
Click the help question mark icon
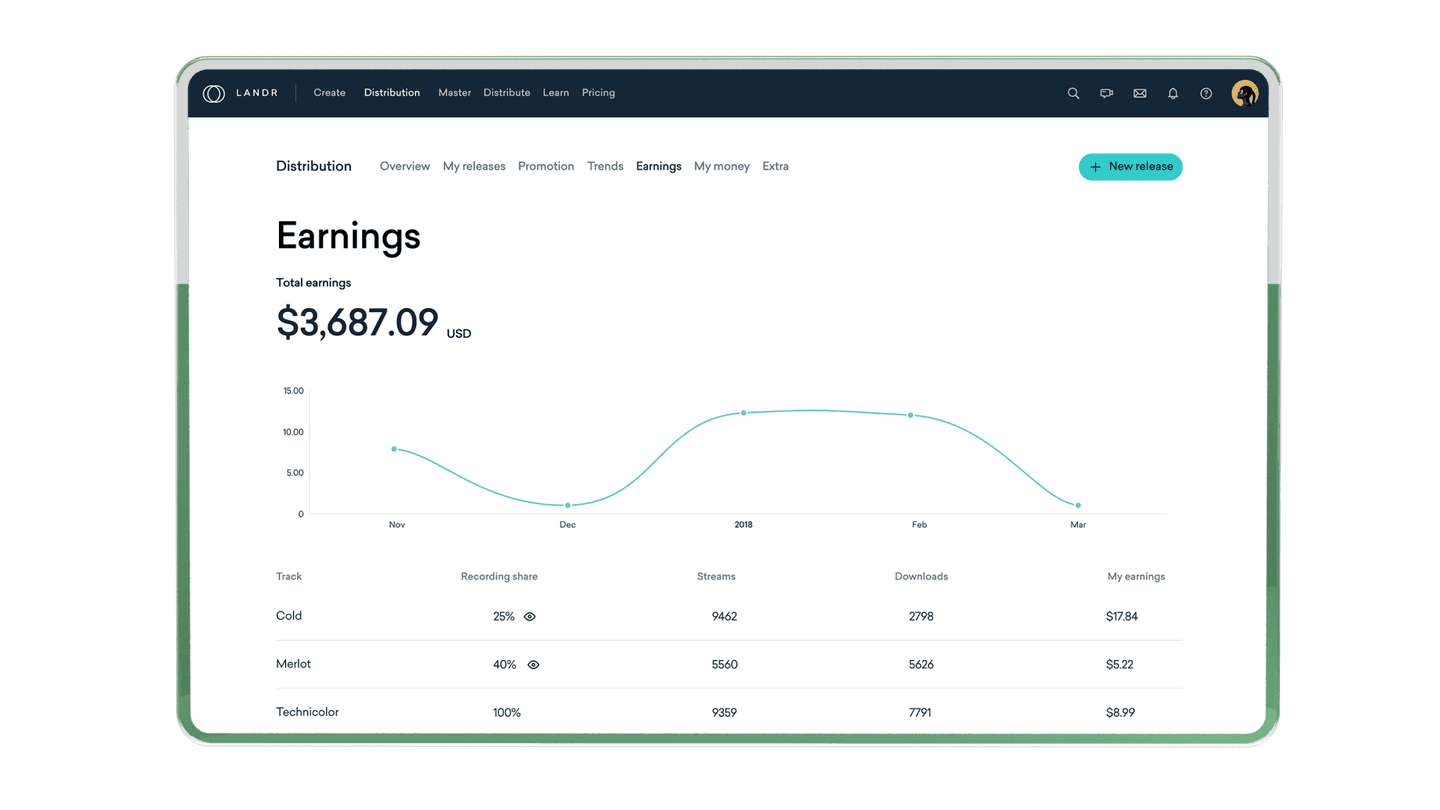pos(1206,93)
